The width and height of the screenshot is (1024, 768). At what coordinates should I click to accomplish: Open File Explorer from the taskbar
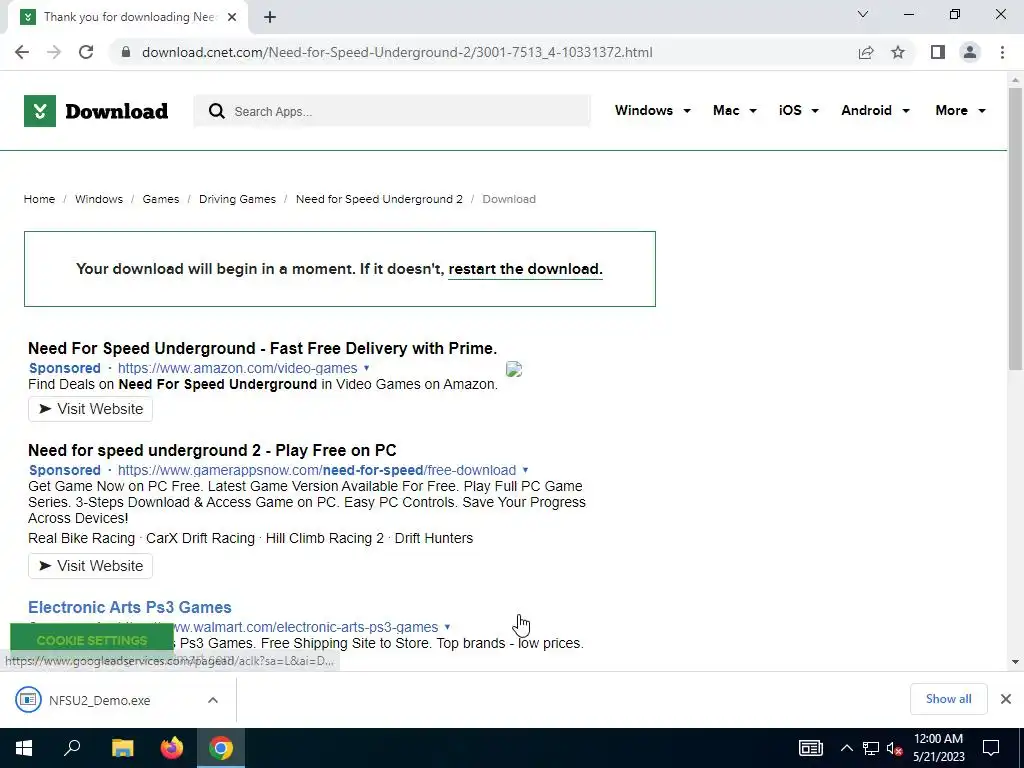122,748
